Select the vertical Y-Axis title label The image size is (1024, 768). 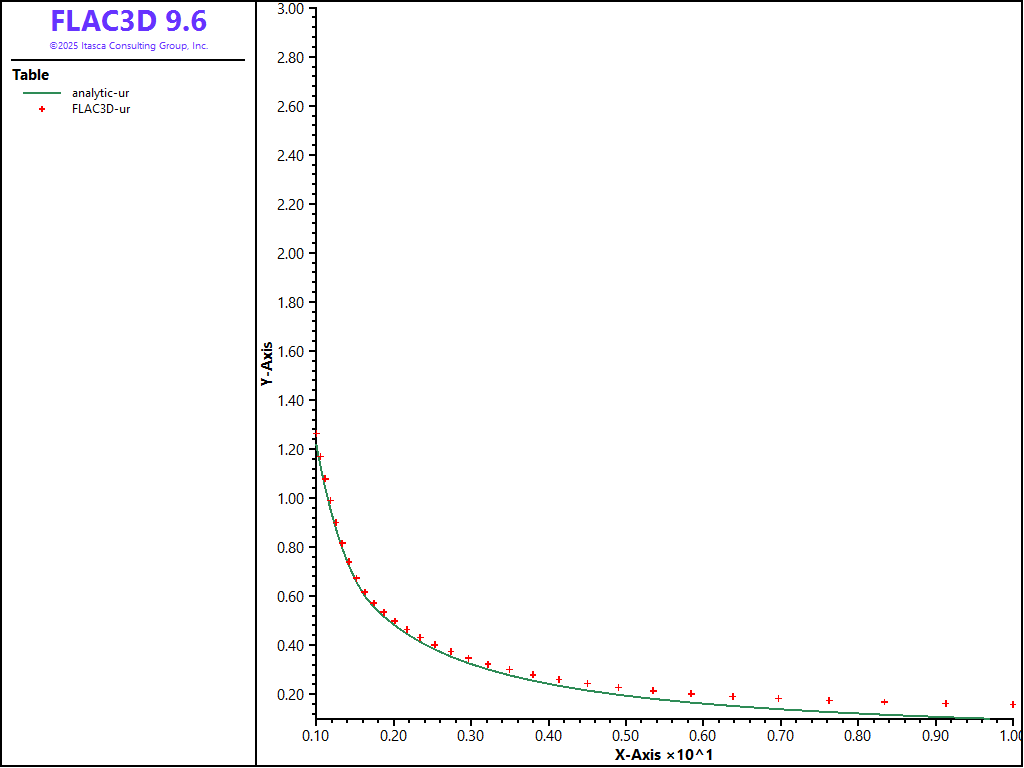[x=266, y=364]
